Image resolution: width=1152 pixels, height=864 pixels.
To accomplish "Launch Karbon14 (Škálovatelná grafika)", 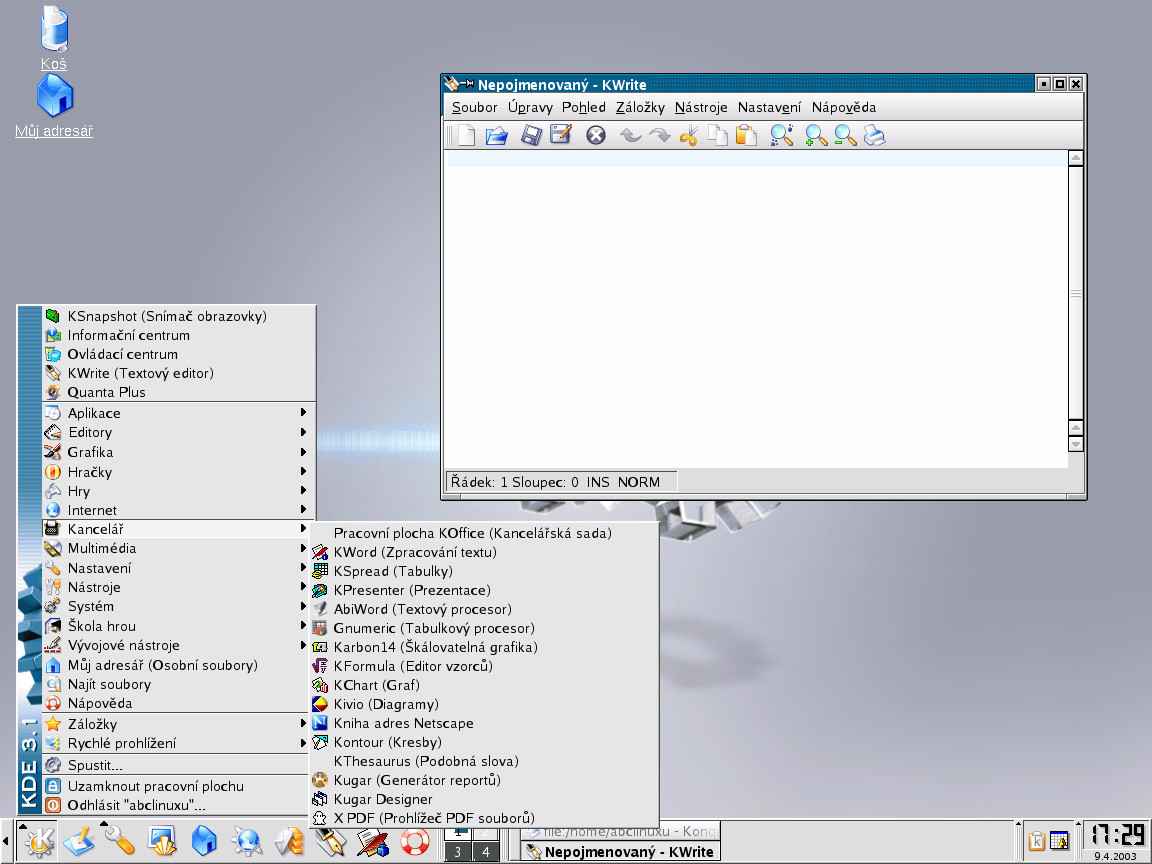I will [x=483, y=647].
